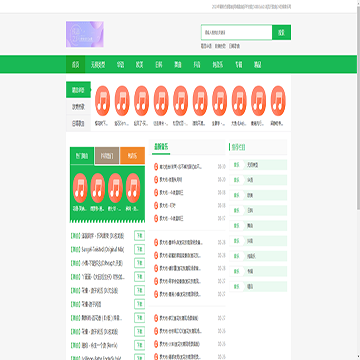The height and width of the screenshot is (360, 360).
Task: Open 抖音 category in right sidebar list
Action: click(258, 241)
